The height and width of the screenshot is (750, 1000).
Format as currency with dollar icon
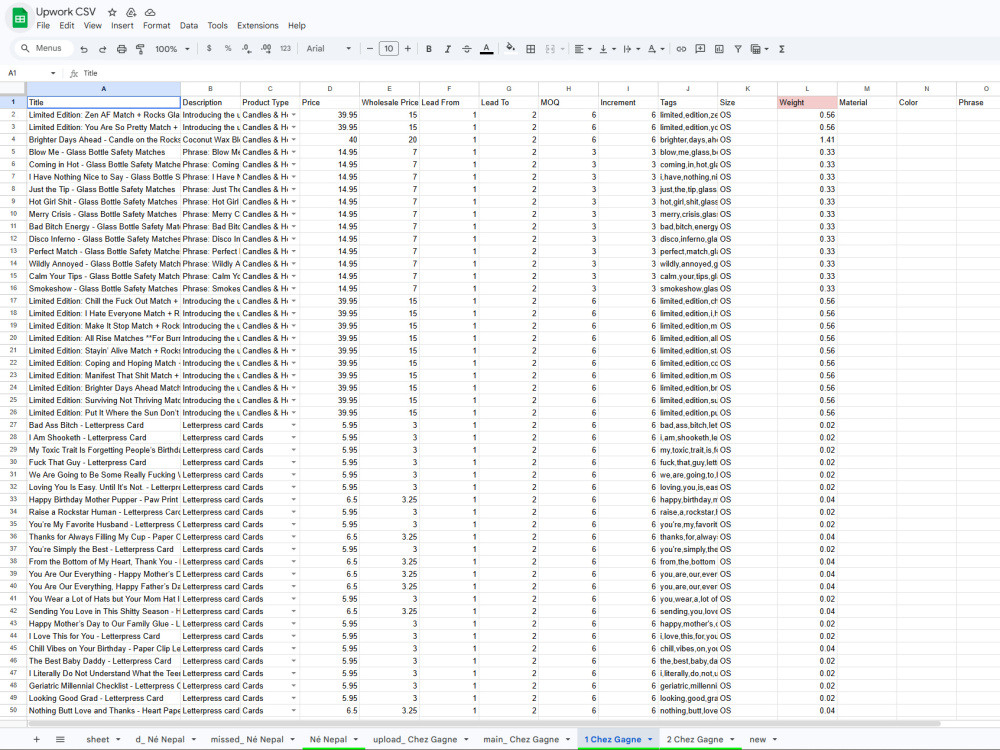coord(209,48)
